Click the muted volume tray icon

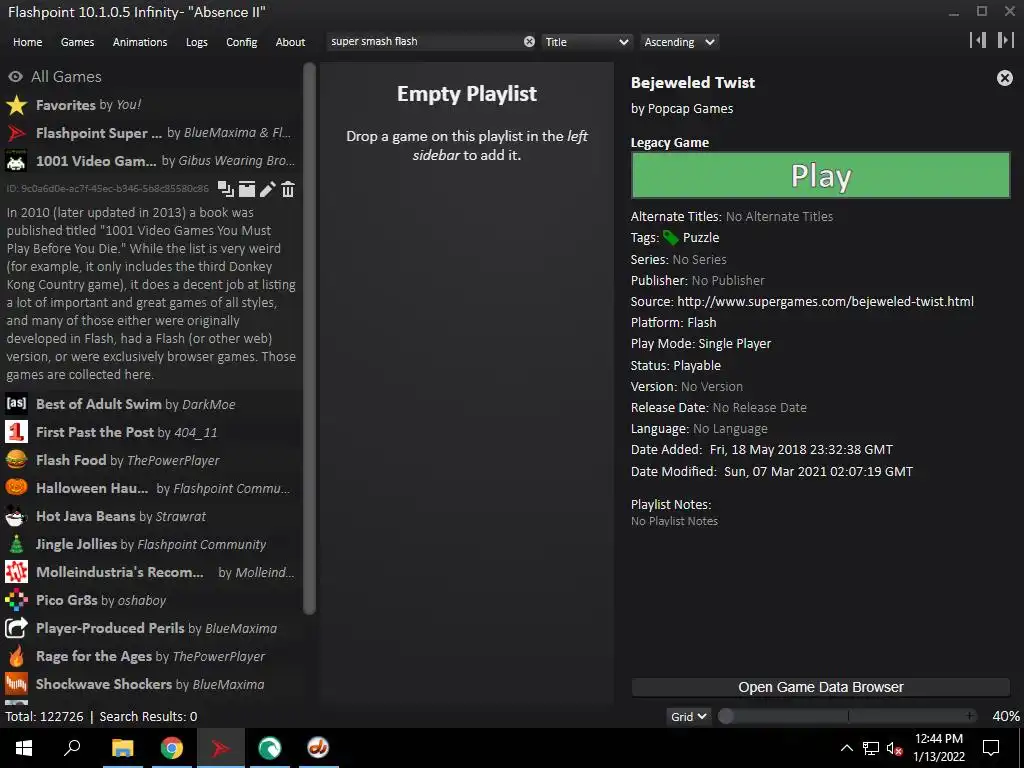894,748
